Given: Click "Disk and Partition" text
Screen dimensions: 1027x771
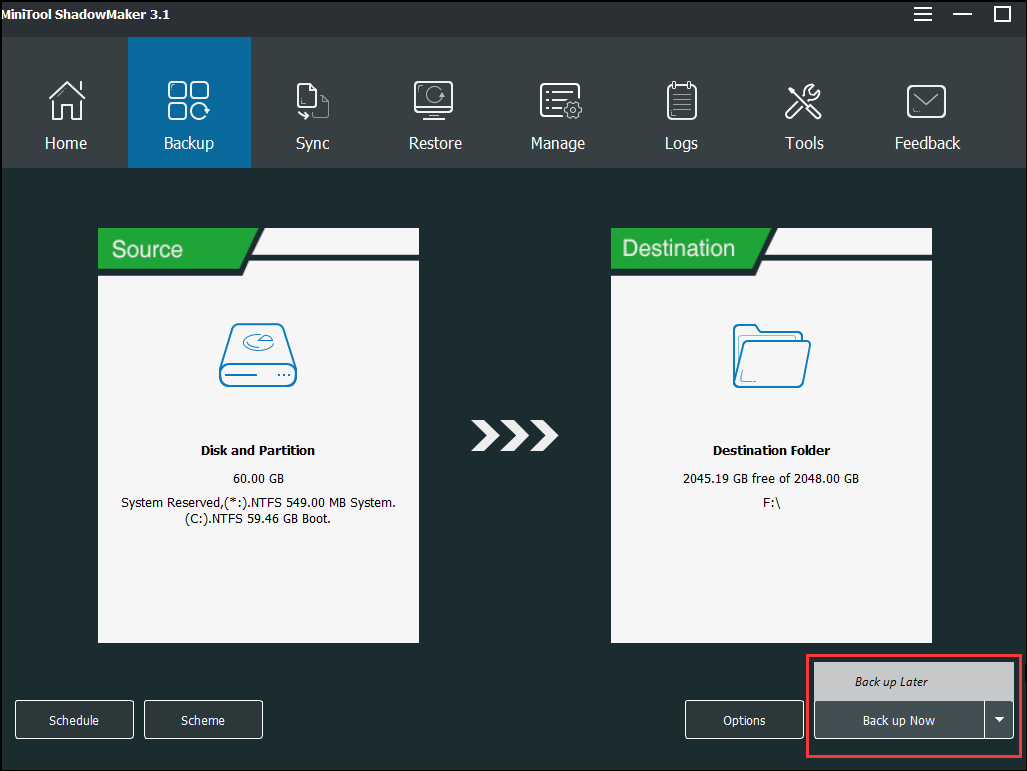Looking at the screenshot, I should [258, 450].
